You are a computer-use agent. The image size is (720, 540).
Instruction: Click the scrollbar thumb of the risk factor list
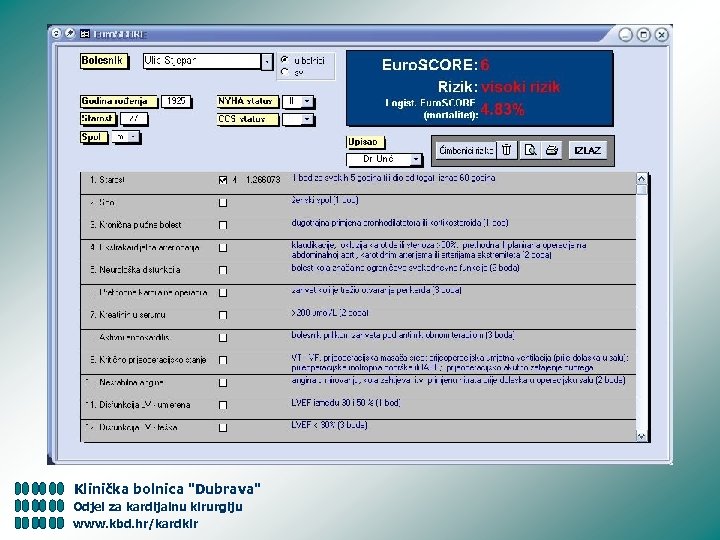tap(641, 190)
